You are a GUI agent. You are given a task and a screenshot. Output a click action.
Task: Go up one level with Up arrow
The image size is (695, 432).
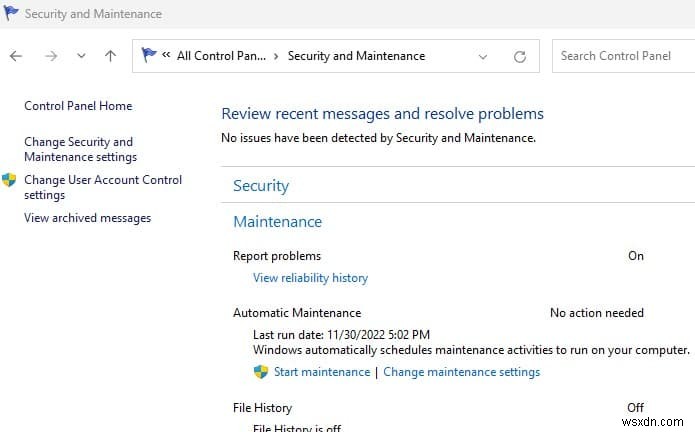point(110,56)
